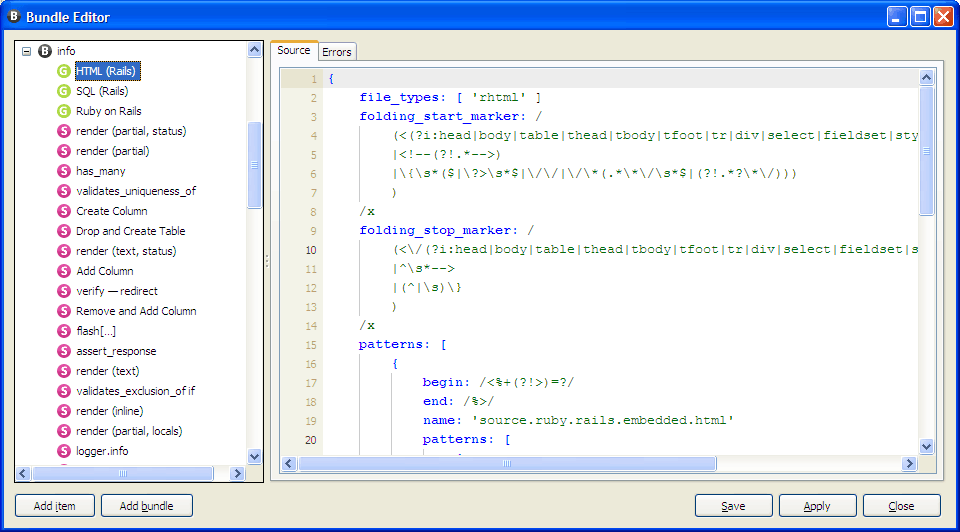Select the Drop and Create Table snippet

[x=130, y=231]
